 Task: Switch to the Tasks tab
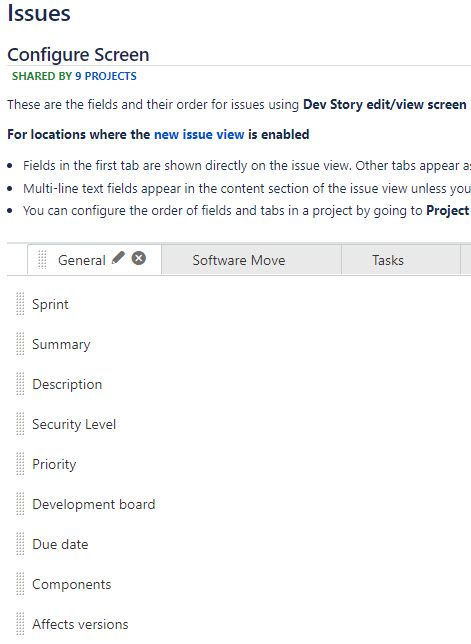point(401,260)
